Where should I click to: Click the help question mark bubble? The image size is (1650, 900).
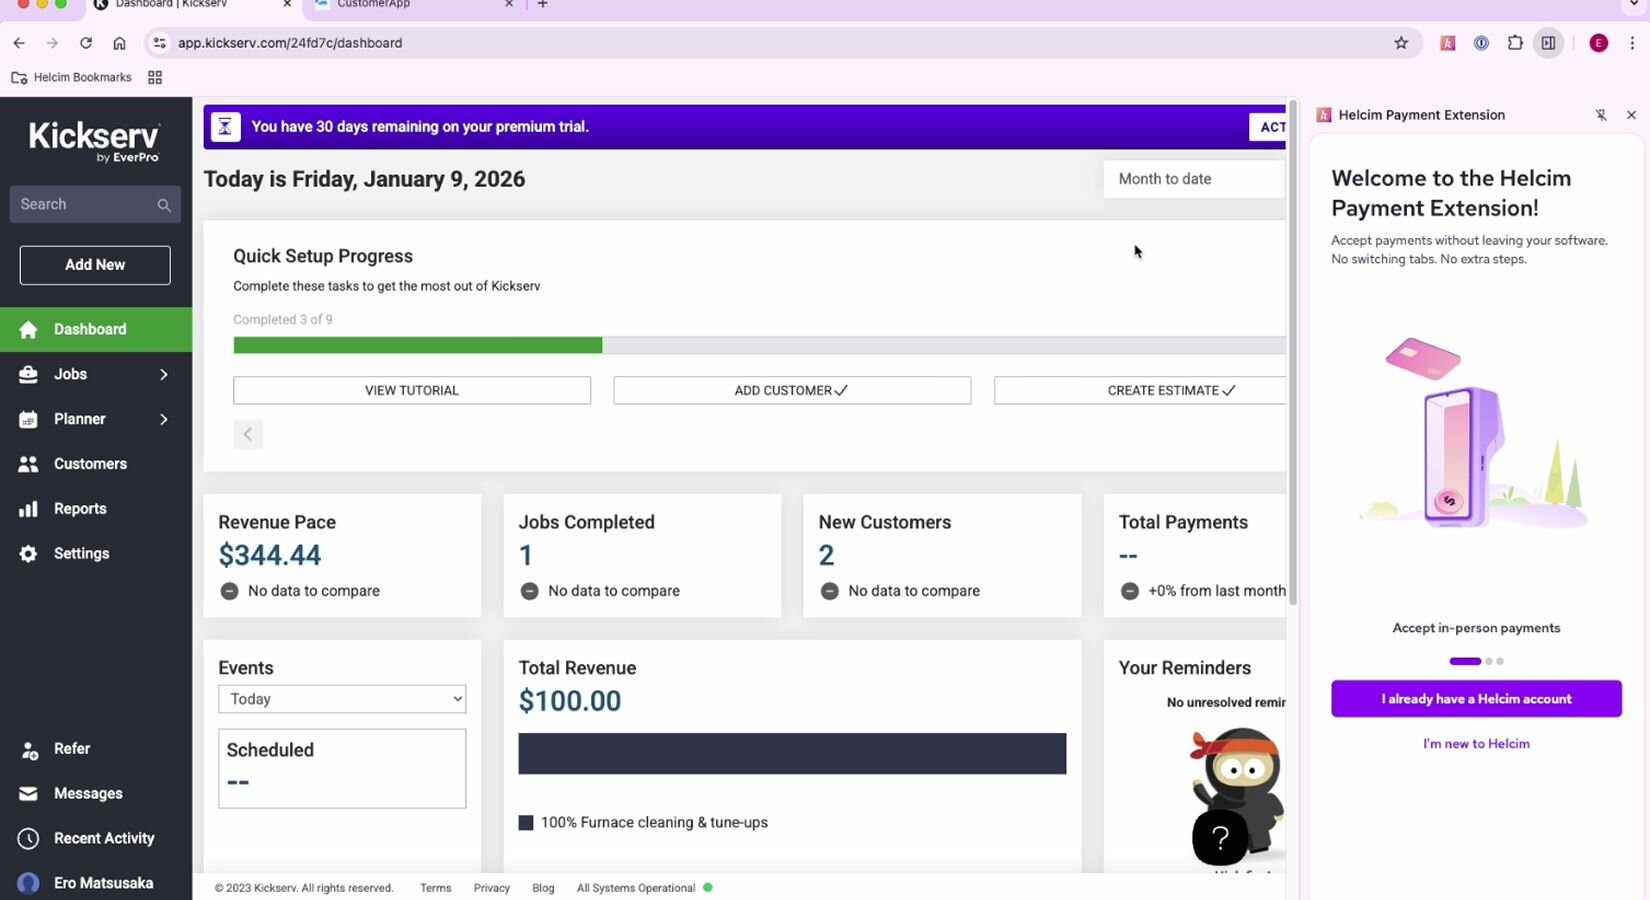[1219, 838]
